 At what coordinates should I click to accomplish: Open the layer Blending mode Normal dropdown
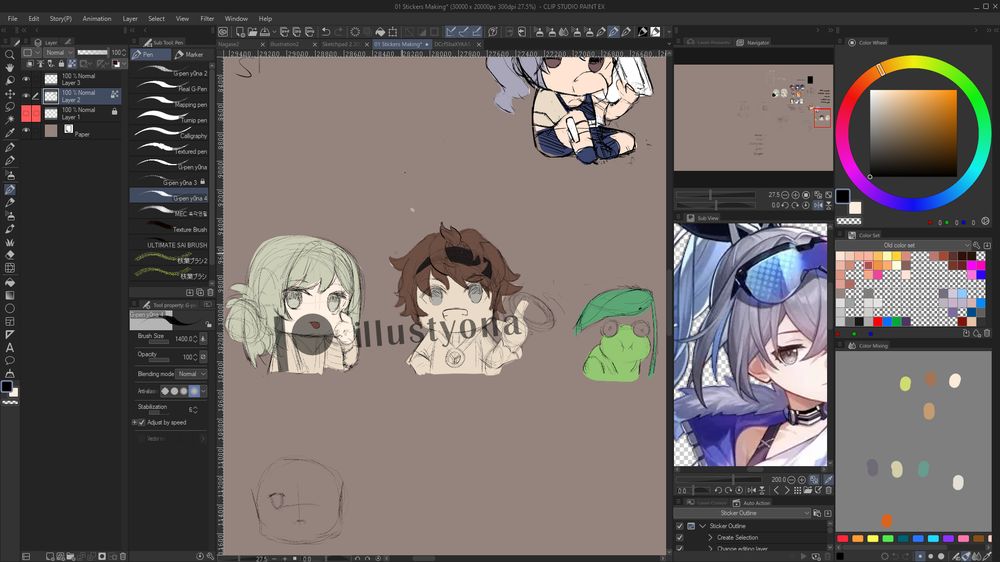tap(59, 52)
